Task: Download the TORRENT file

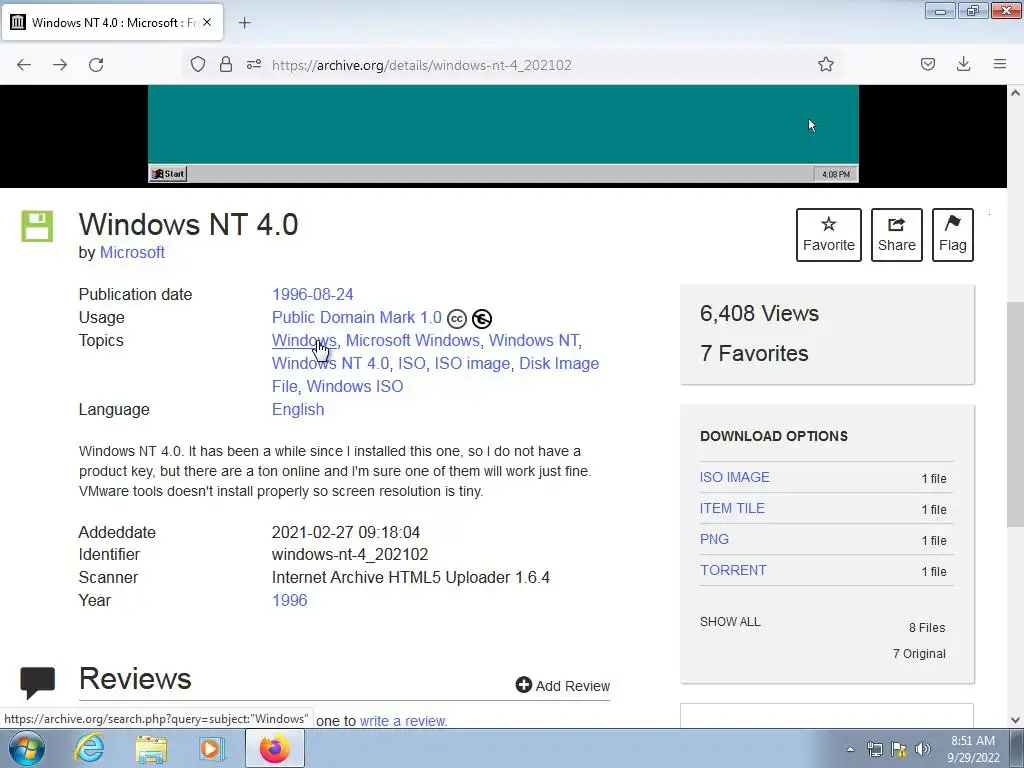Action: pyautogui.click(x=733, y=570)
